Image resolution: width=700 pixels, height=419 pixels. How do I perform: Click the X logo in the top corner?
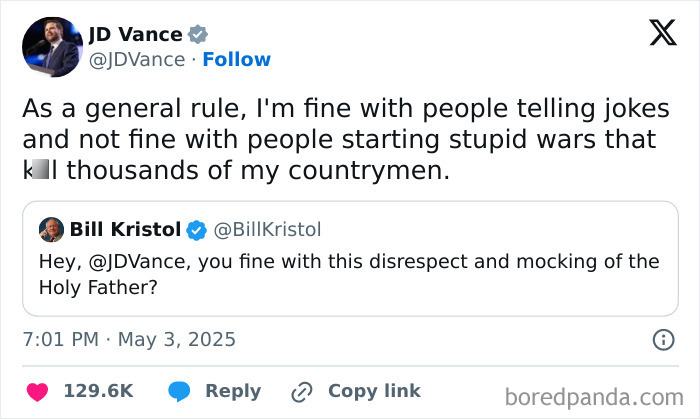click(662, 34)
